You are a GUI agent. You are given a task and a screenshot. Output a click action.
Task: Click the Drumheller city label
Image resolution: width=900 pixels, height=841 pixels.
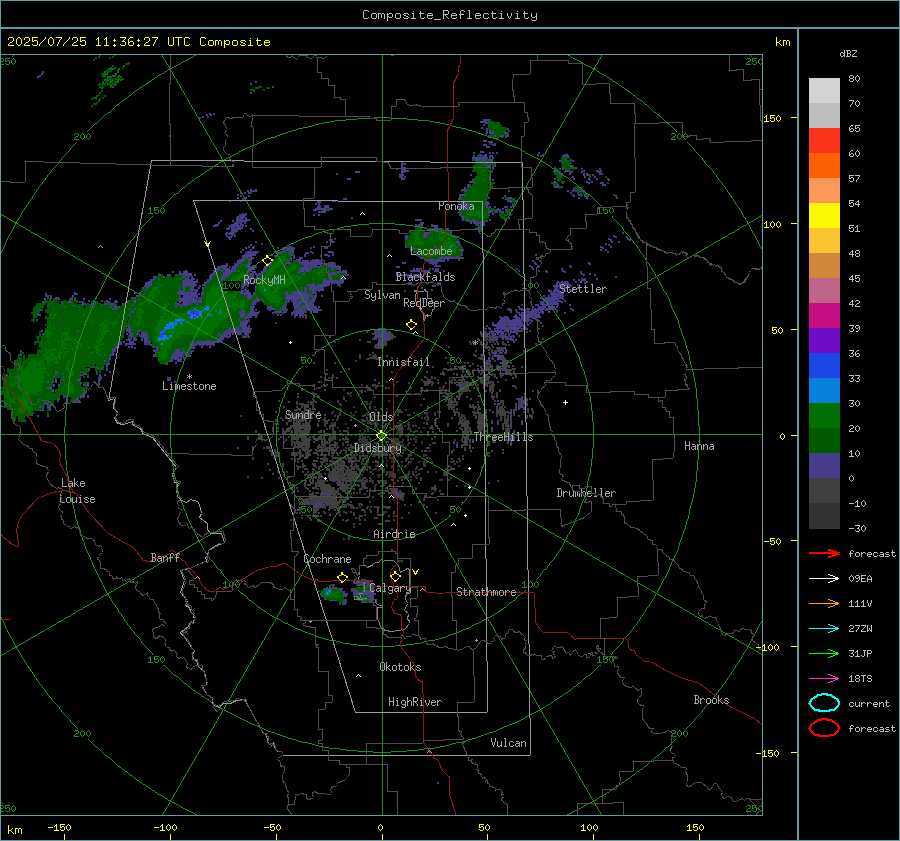click(586, 493)
